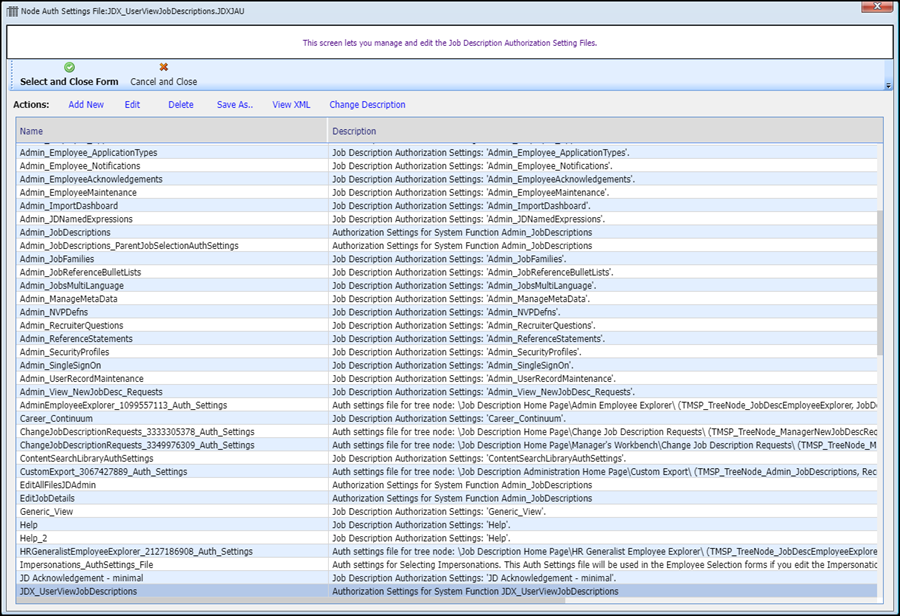Click the Add New action link
Image resolution: width=900 pixels, height=616 pixels.
pyautogui.click(x=86, y=104)
